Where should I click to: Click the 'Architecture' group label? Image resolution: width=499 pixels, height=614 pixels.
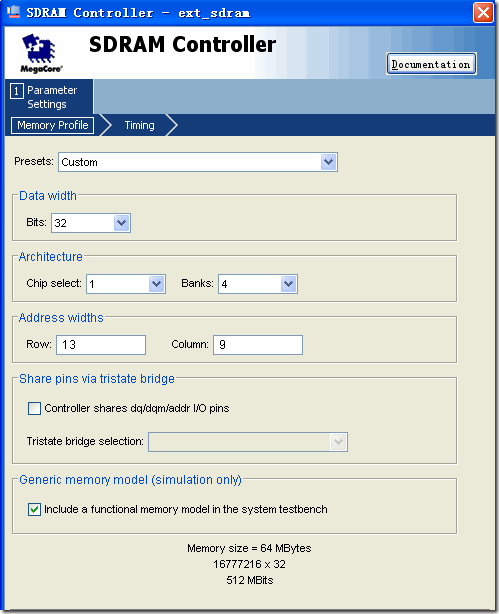51,256
